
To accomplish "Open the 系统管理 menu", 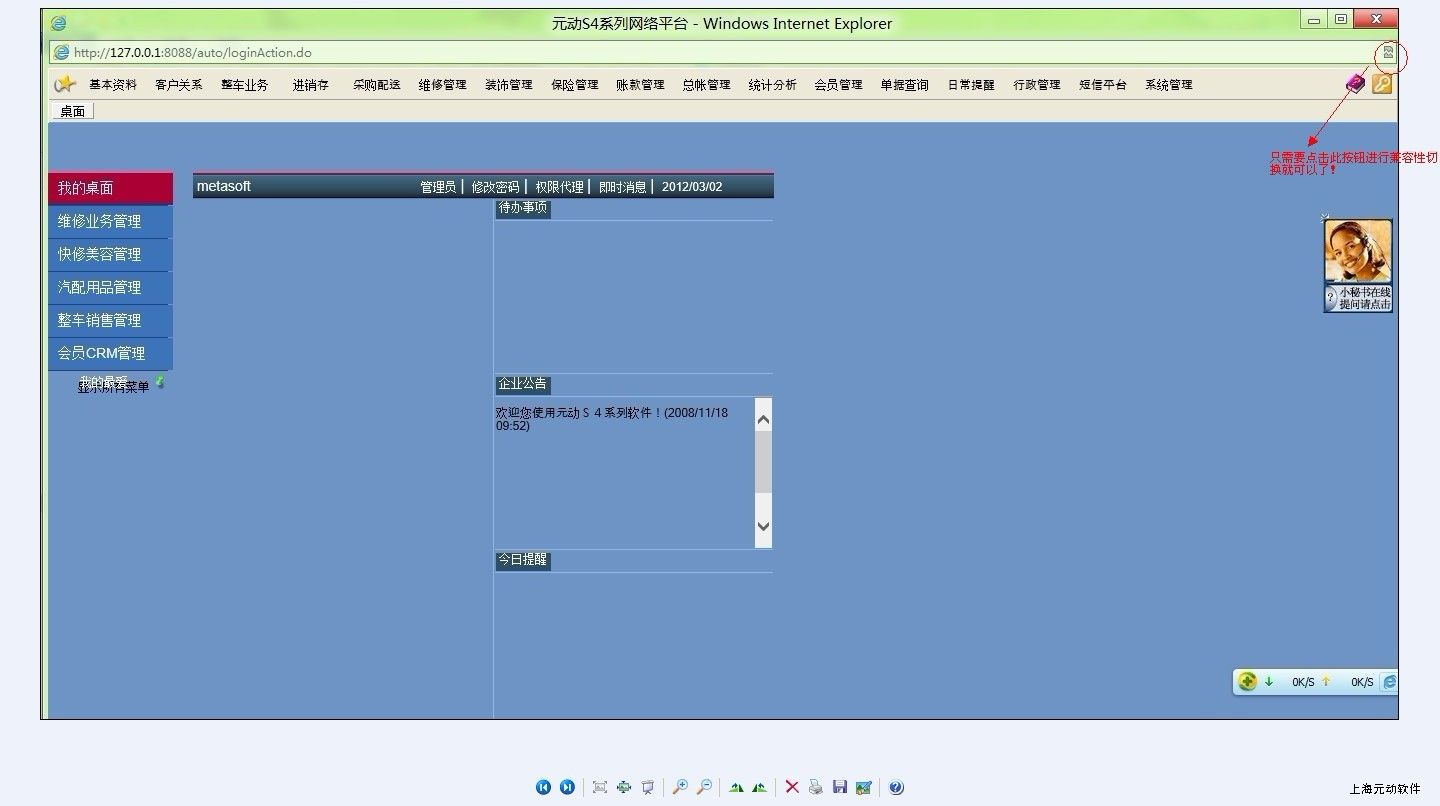I will click(1168, 85).
